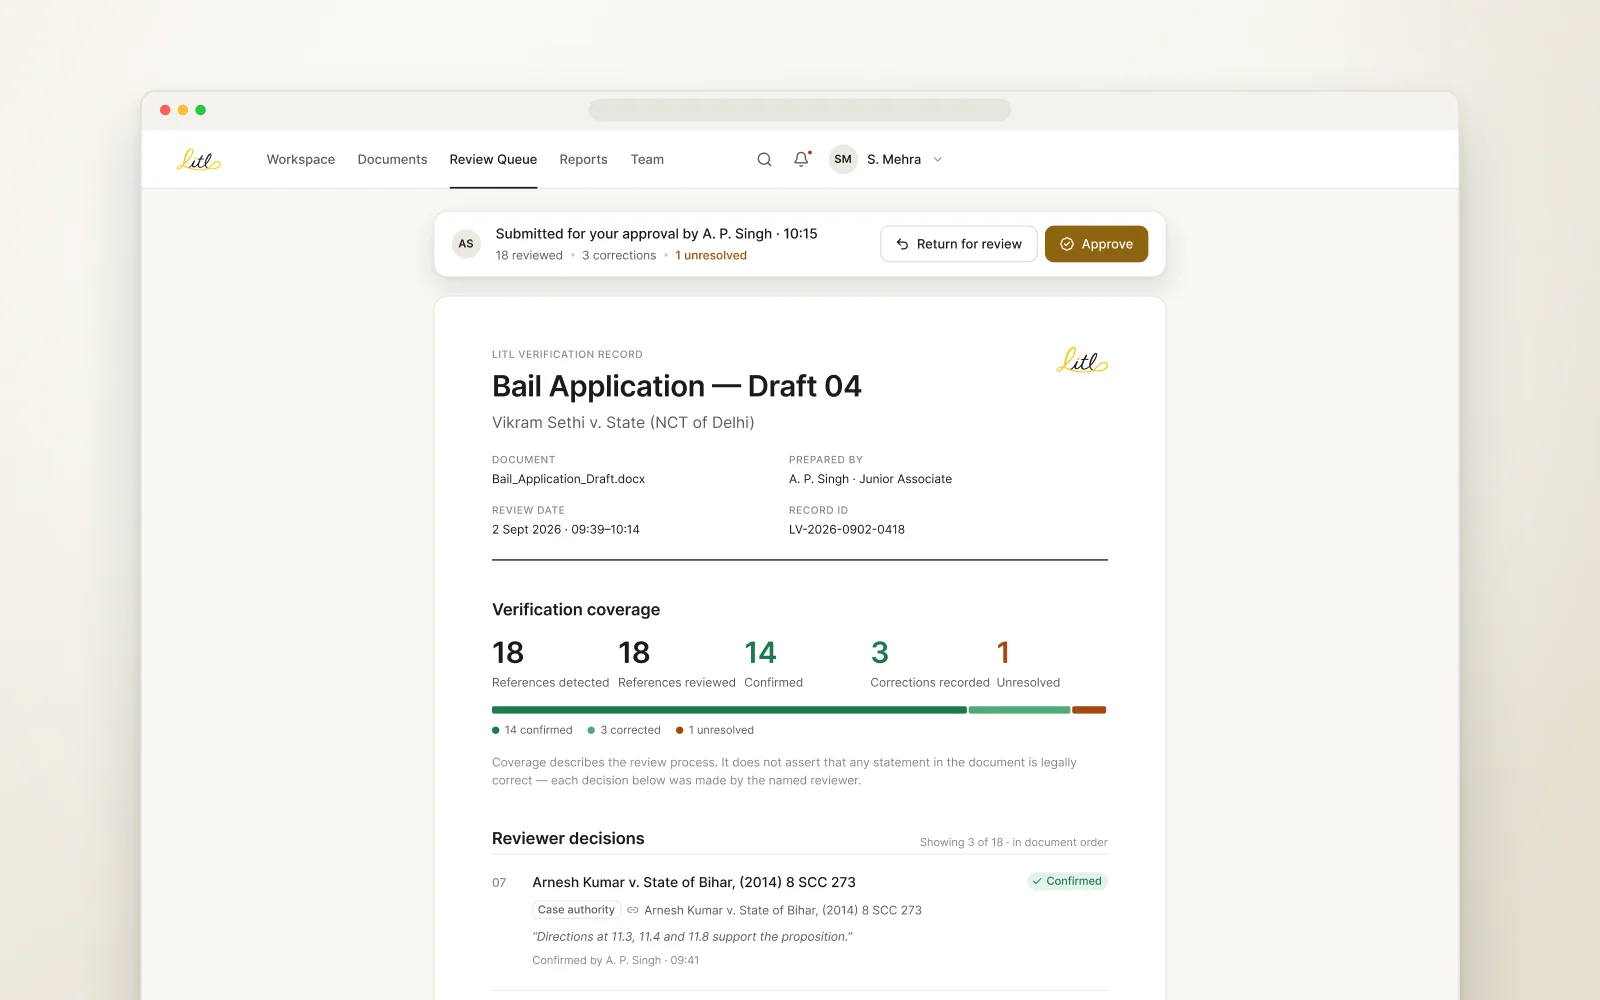Click the Bail Application — Draft 04 title
1600x1000 pixels.
pyautogui.click(x=677, y=386)
